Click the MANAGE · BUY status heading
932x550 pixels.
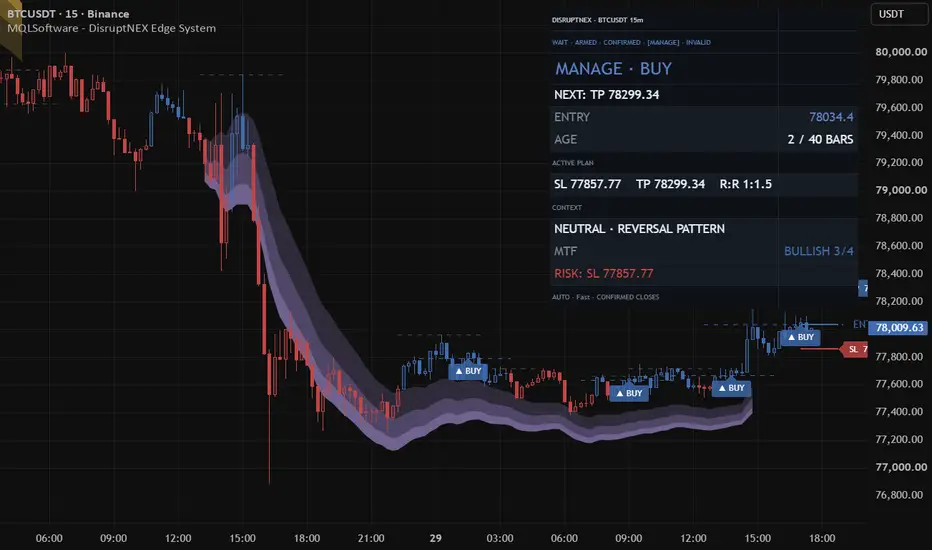click(x=613, y=69)
